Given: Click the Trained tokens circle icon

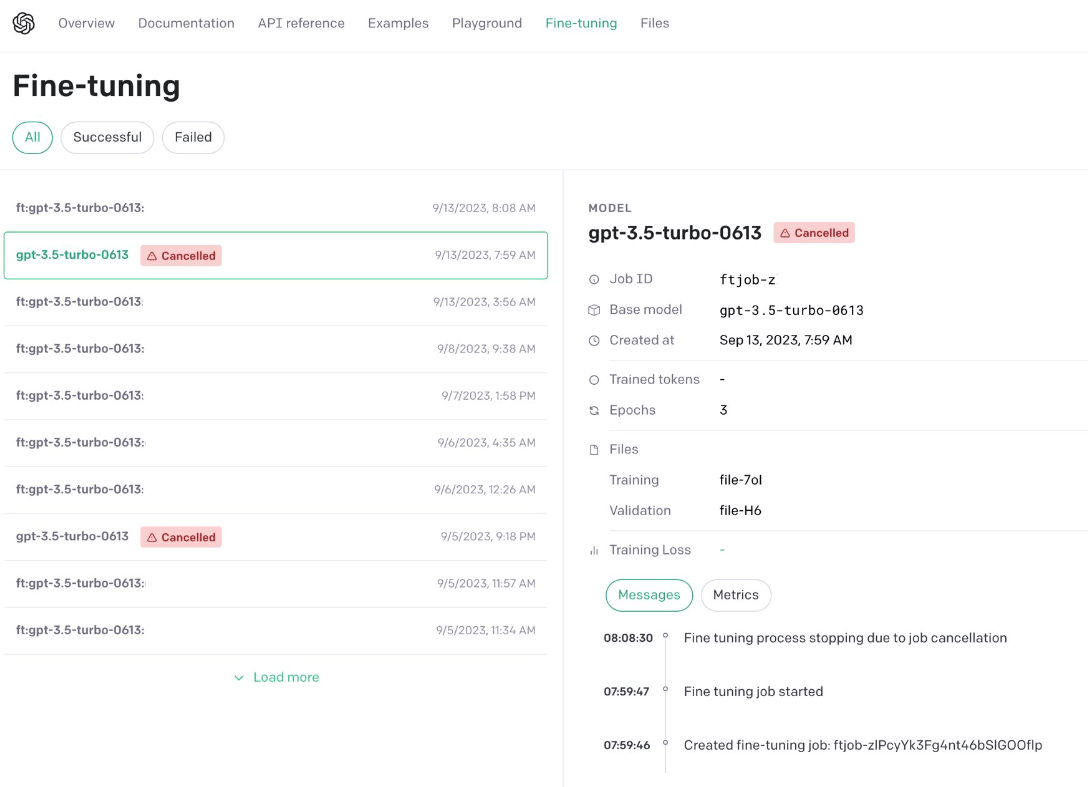Looking at the screenshot, I should [x=594, y=380].
